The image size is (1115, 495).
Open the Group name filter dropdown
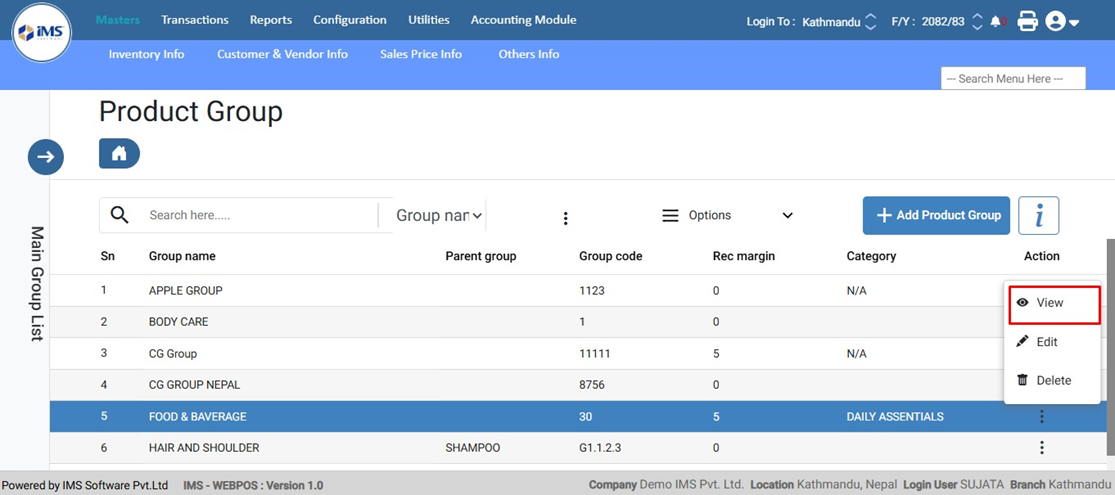click(439, 215)
